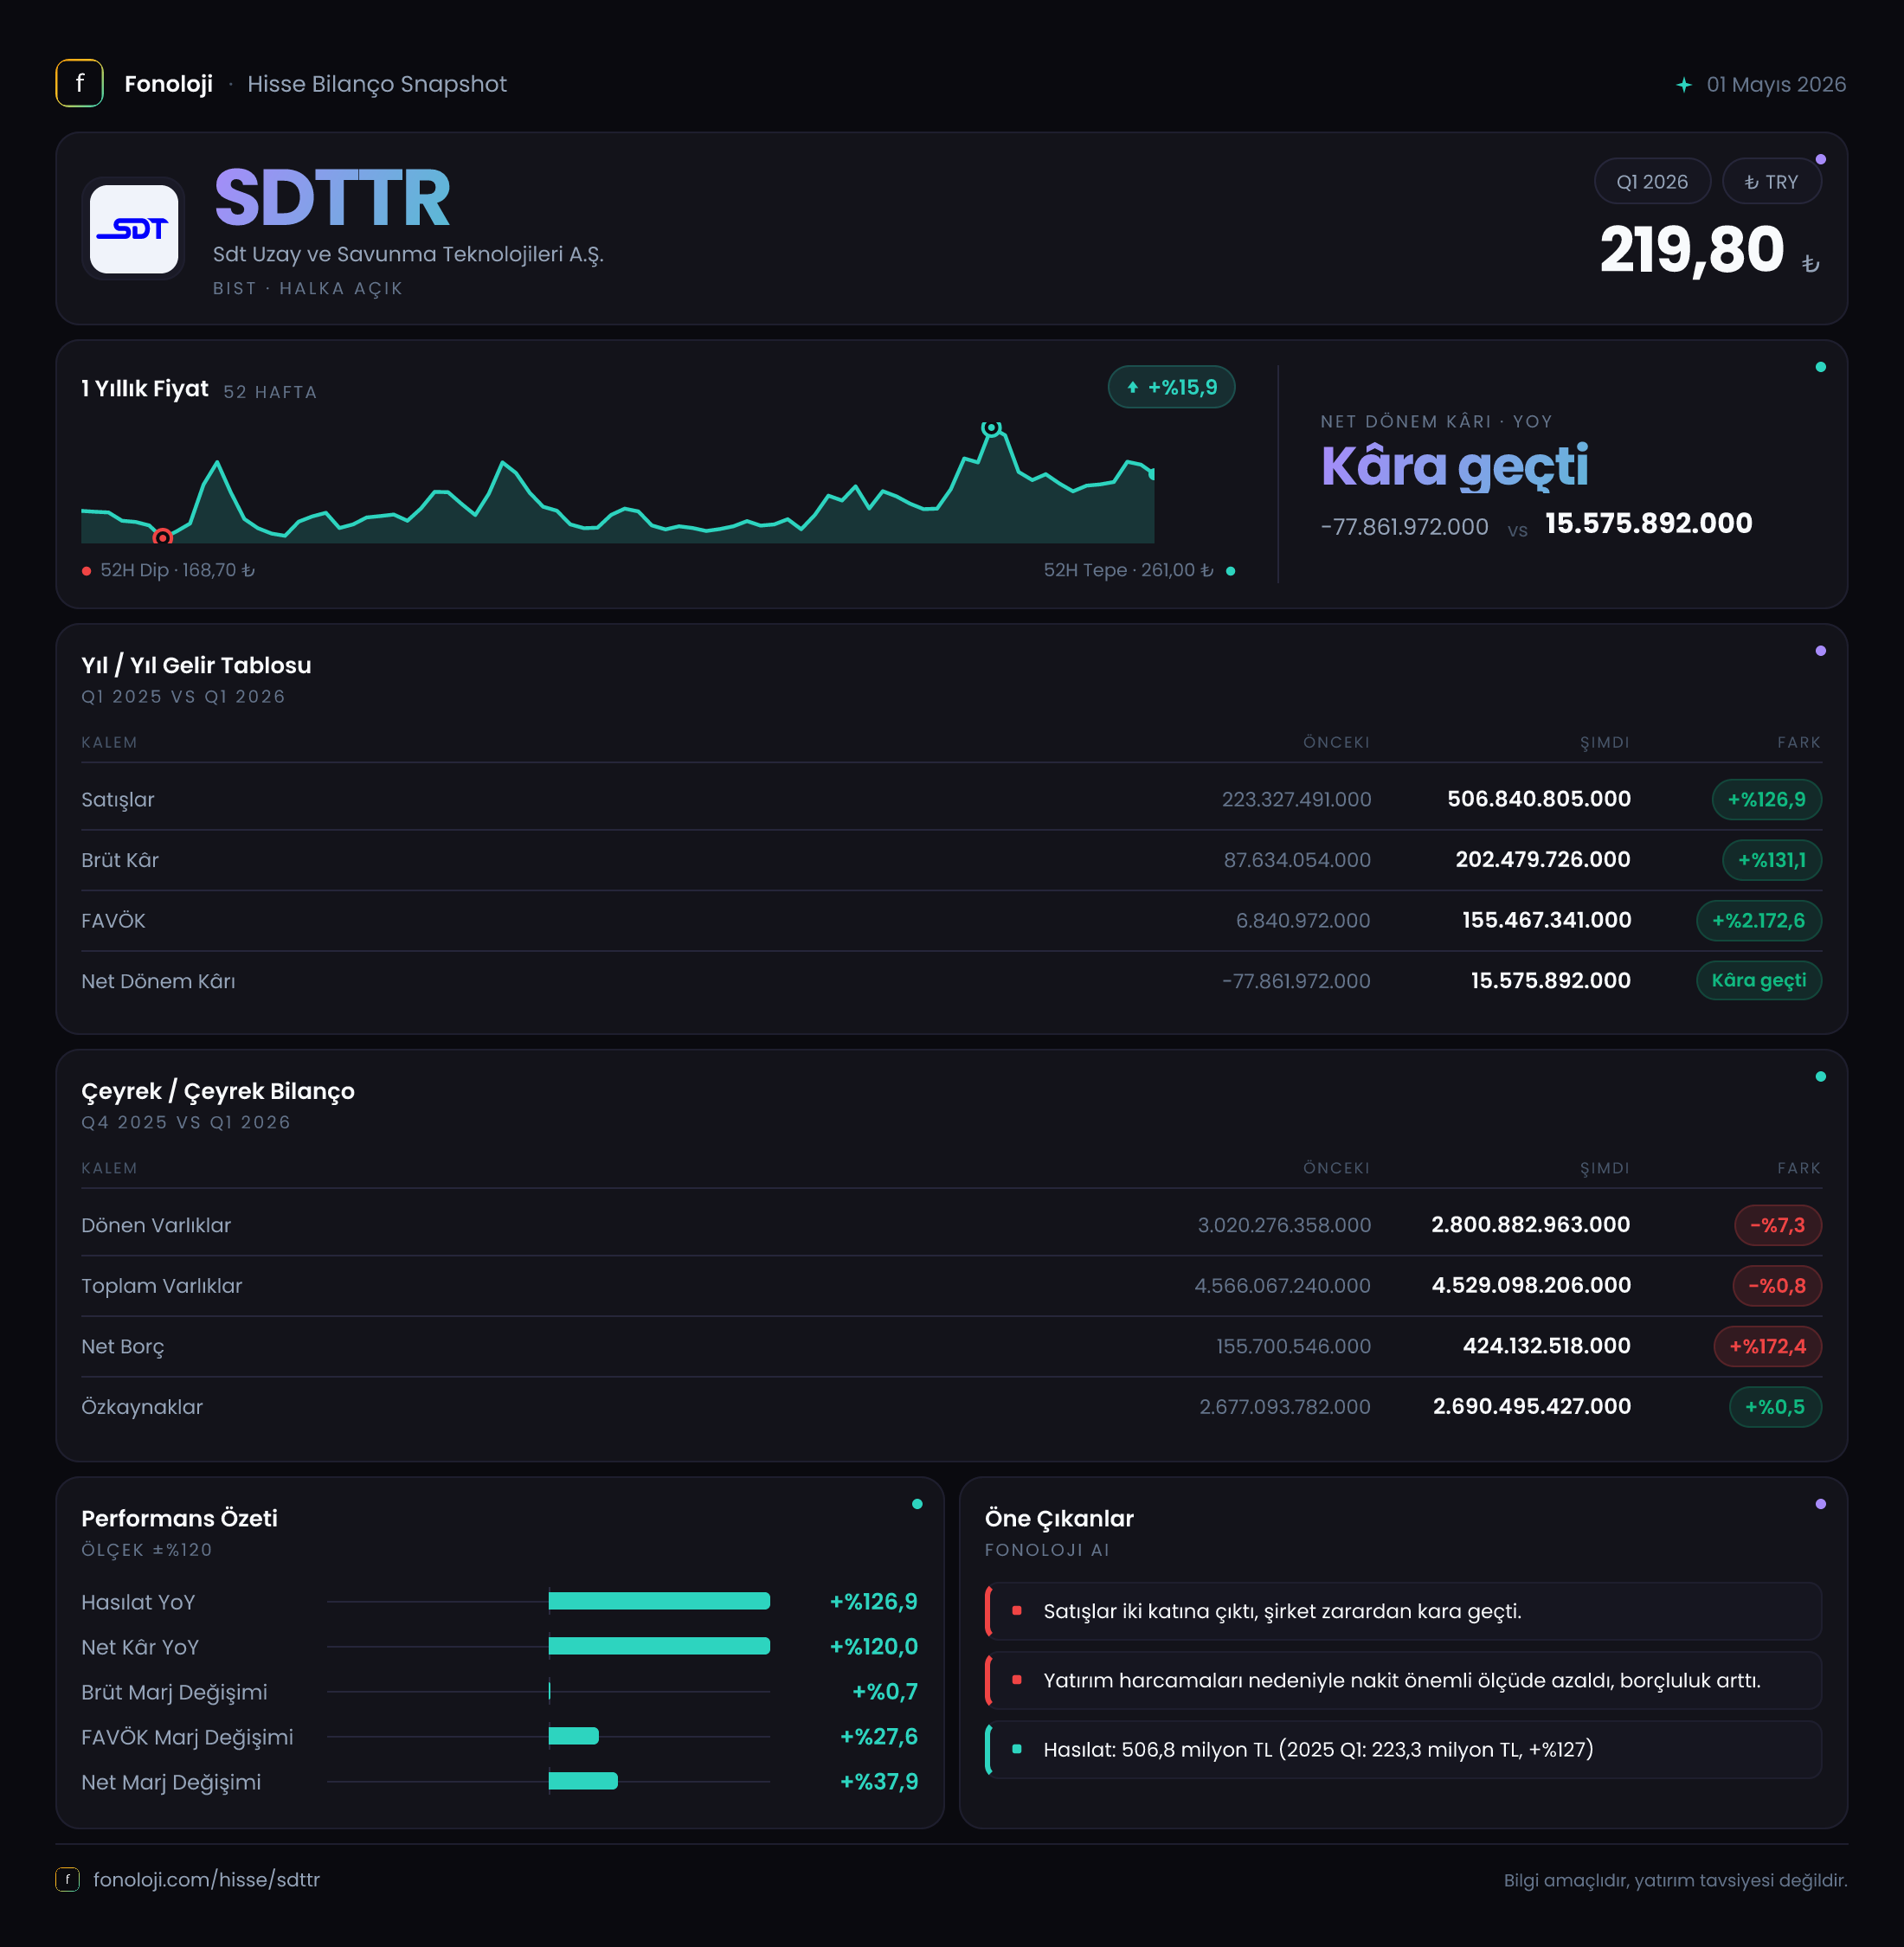Click the 52-week low red marker on the chart
The width and height of the screenshot is (1904, 1947).
(162, 537)
